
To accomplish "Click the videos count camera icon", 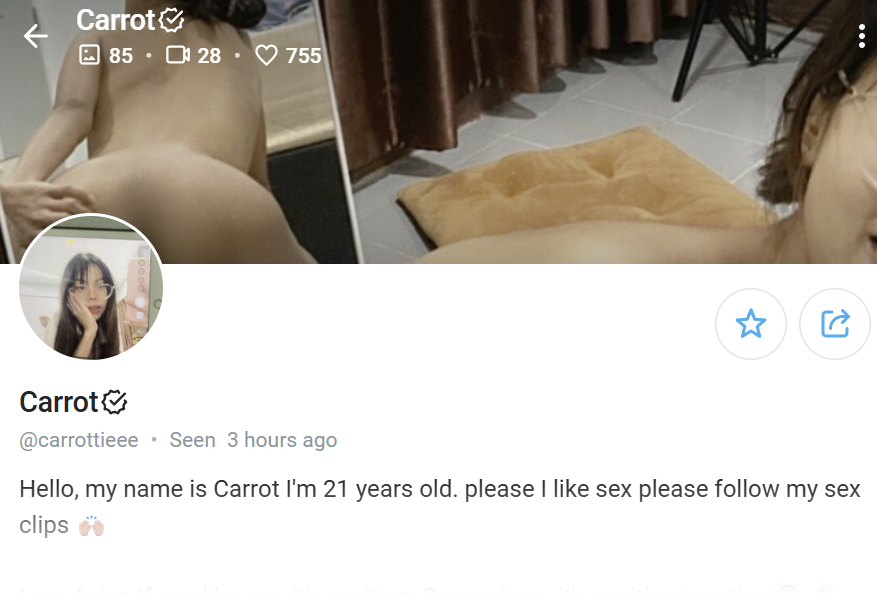I will click(178, 55).
